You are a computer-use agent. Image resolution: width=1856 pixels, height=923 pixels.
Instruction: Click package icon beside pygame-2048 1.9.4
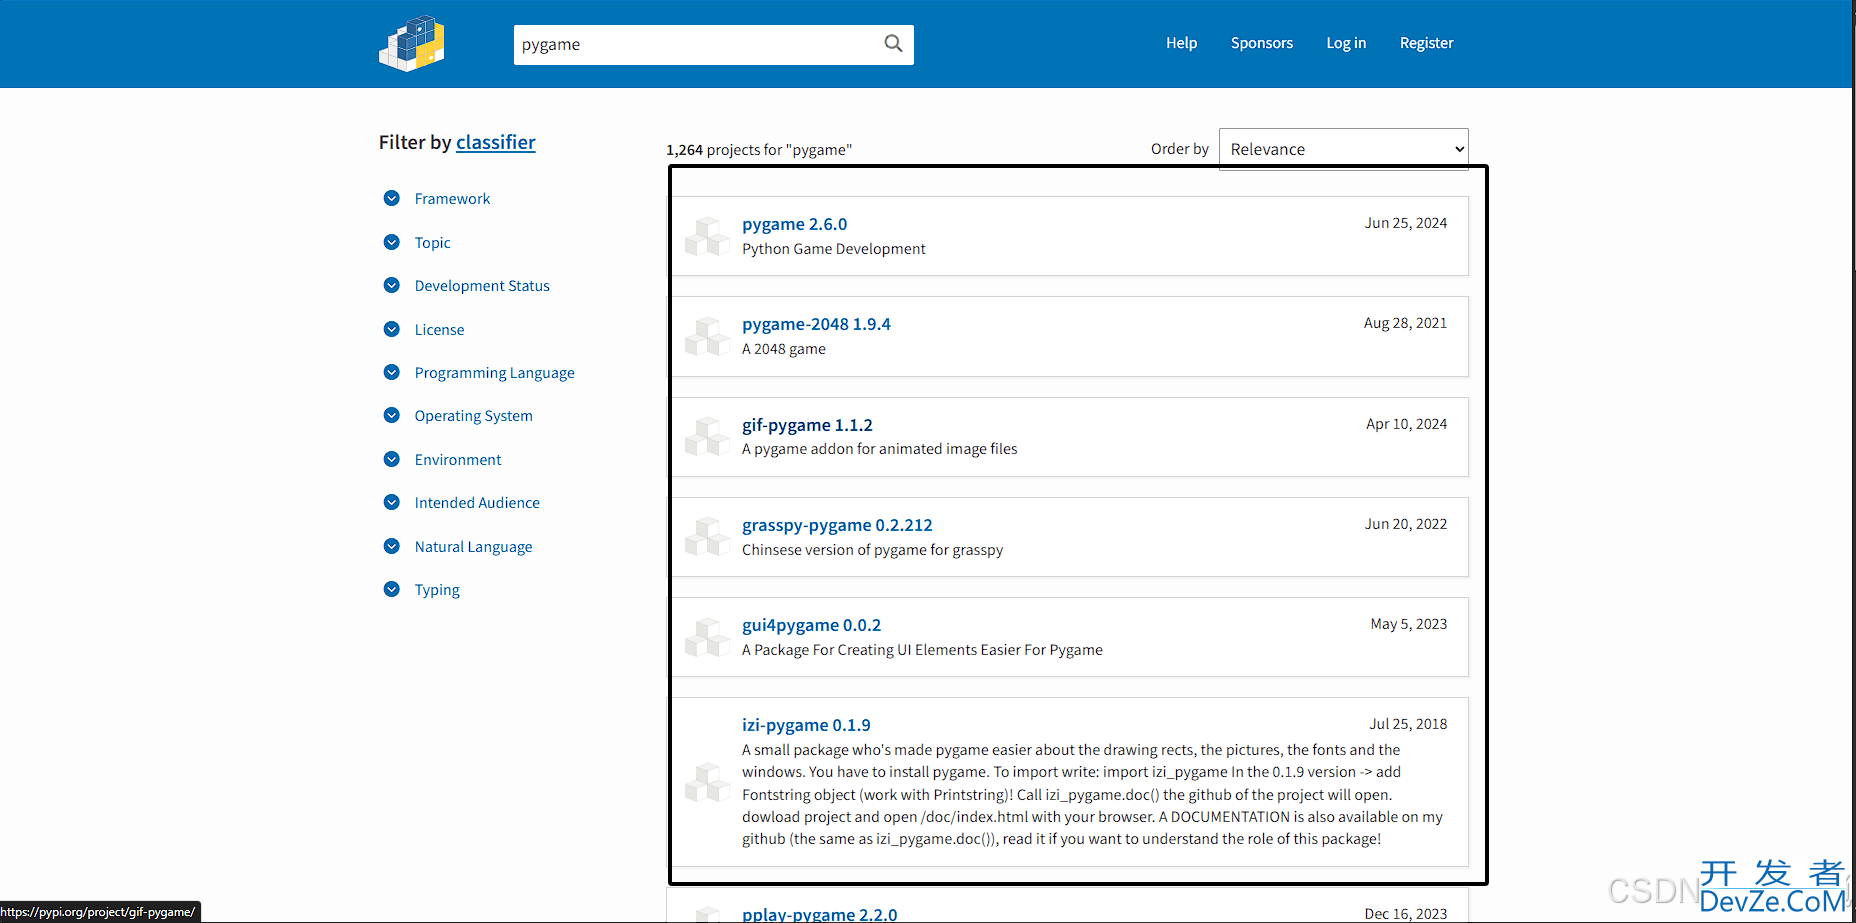[707, 336]
